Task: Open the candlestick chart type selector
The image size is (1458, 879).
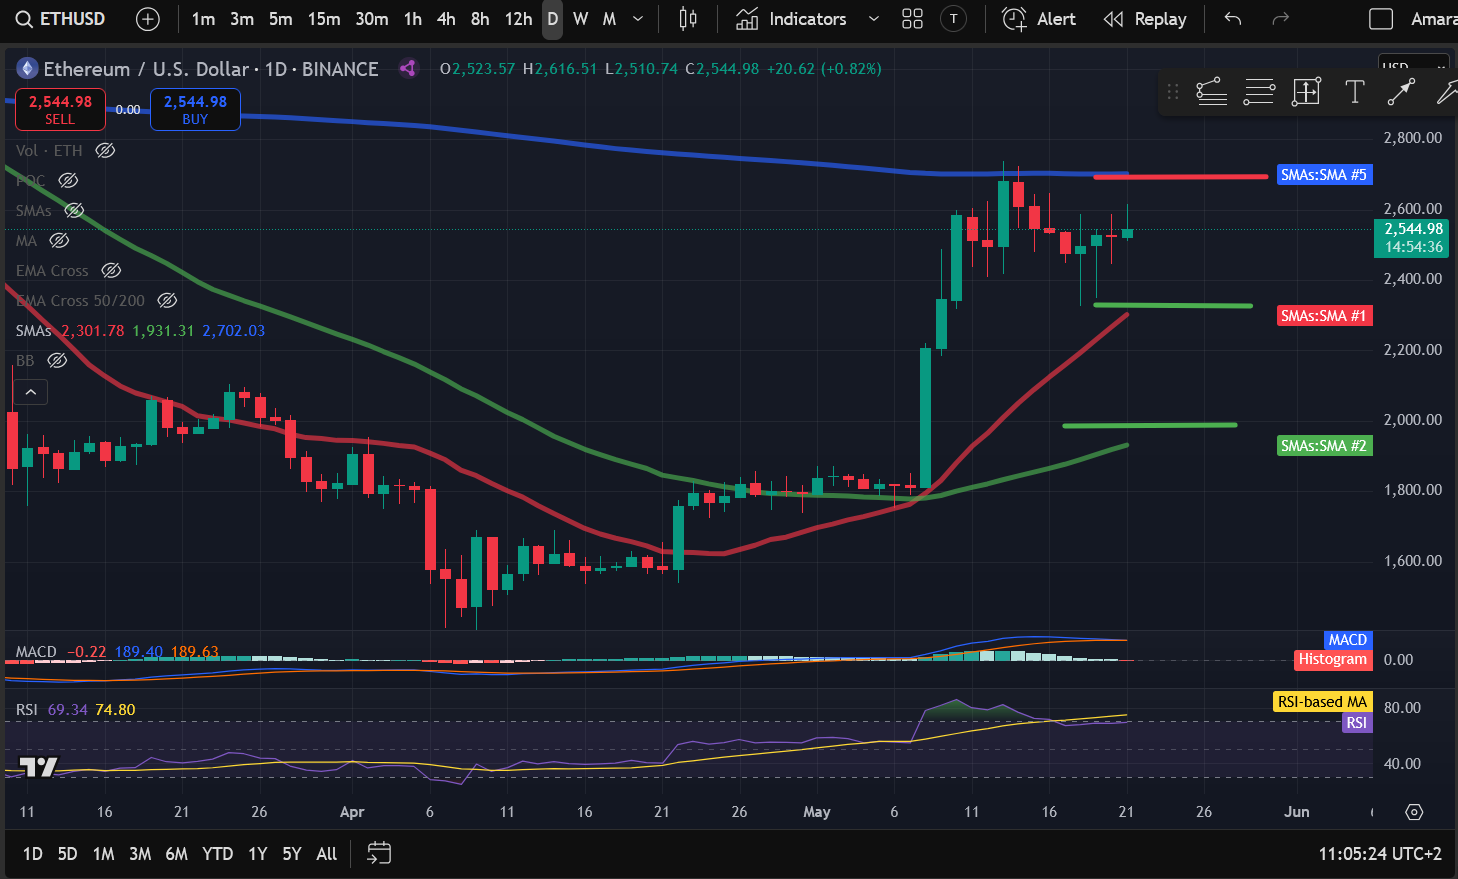Action: [x=688, y=19]
